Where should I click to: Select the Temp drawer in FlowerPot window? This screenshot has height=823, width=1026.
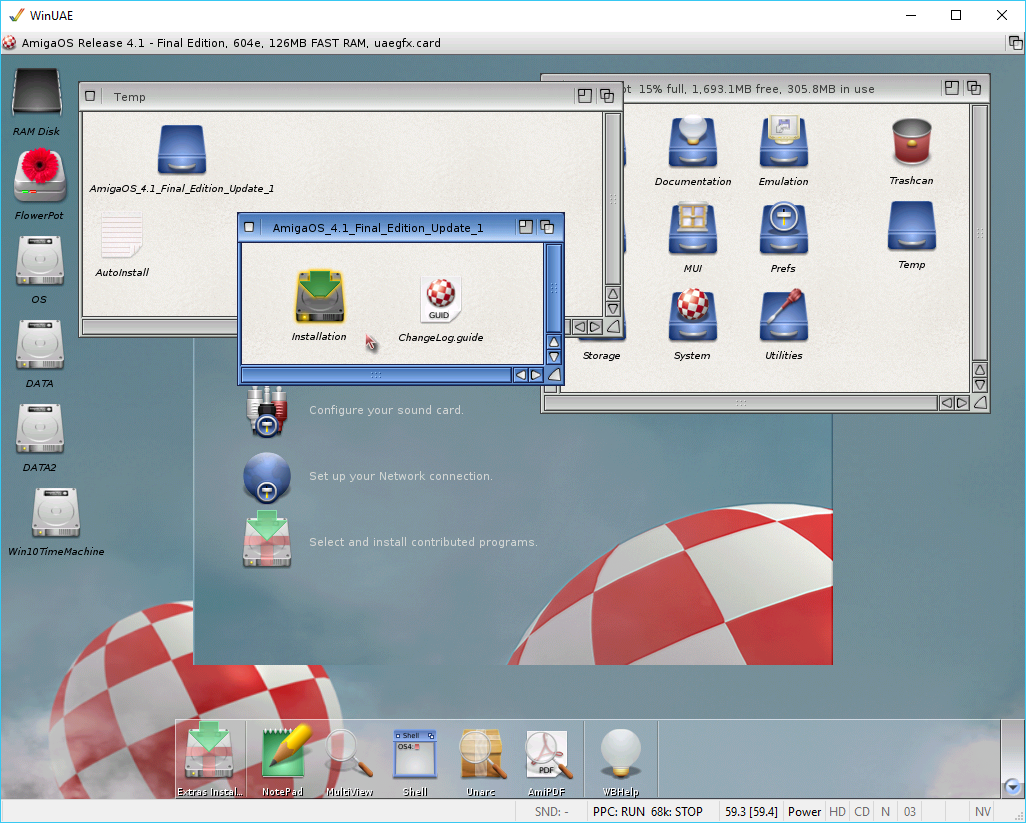[911, 226]
